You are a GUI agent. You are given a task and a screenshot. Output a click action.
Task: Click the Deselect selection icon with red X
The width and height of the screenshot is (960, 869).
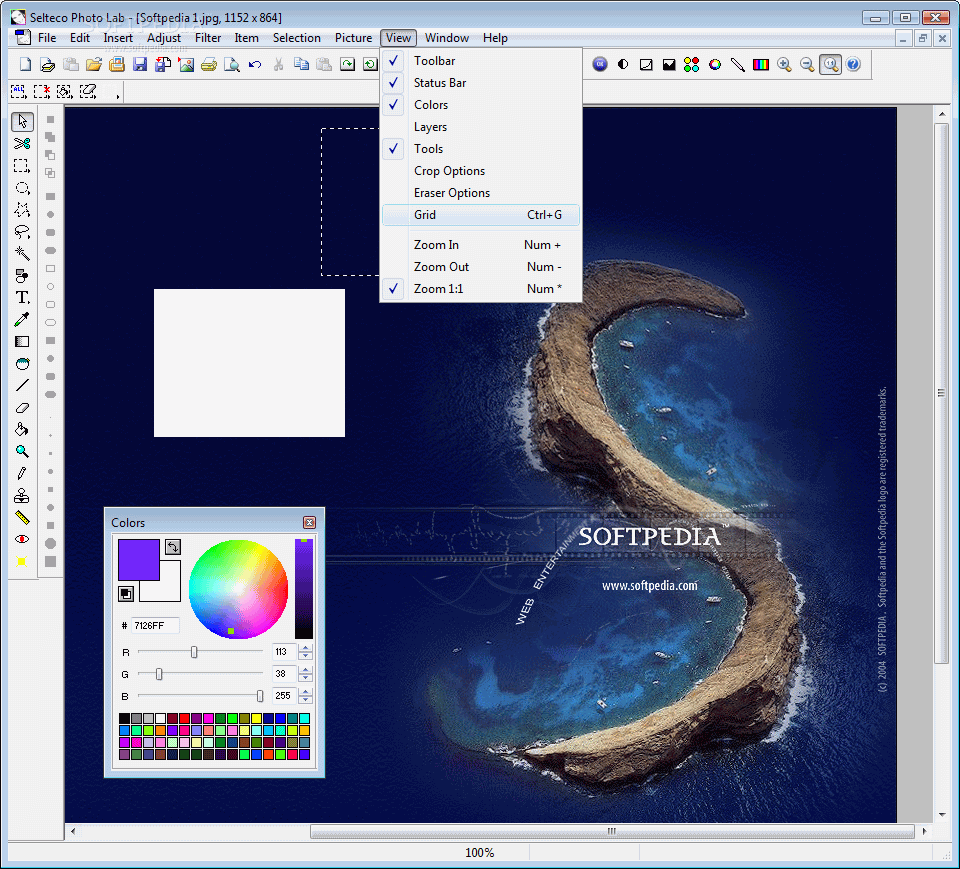[x=42, y=92]
